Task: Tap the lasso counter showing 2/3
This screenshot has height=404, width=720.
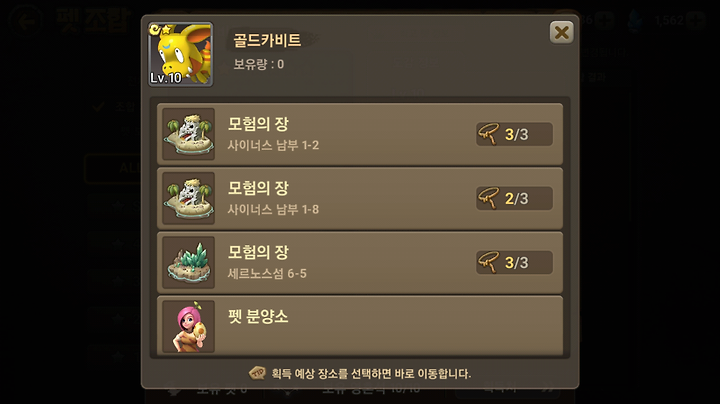Action: [514, 198]
